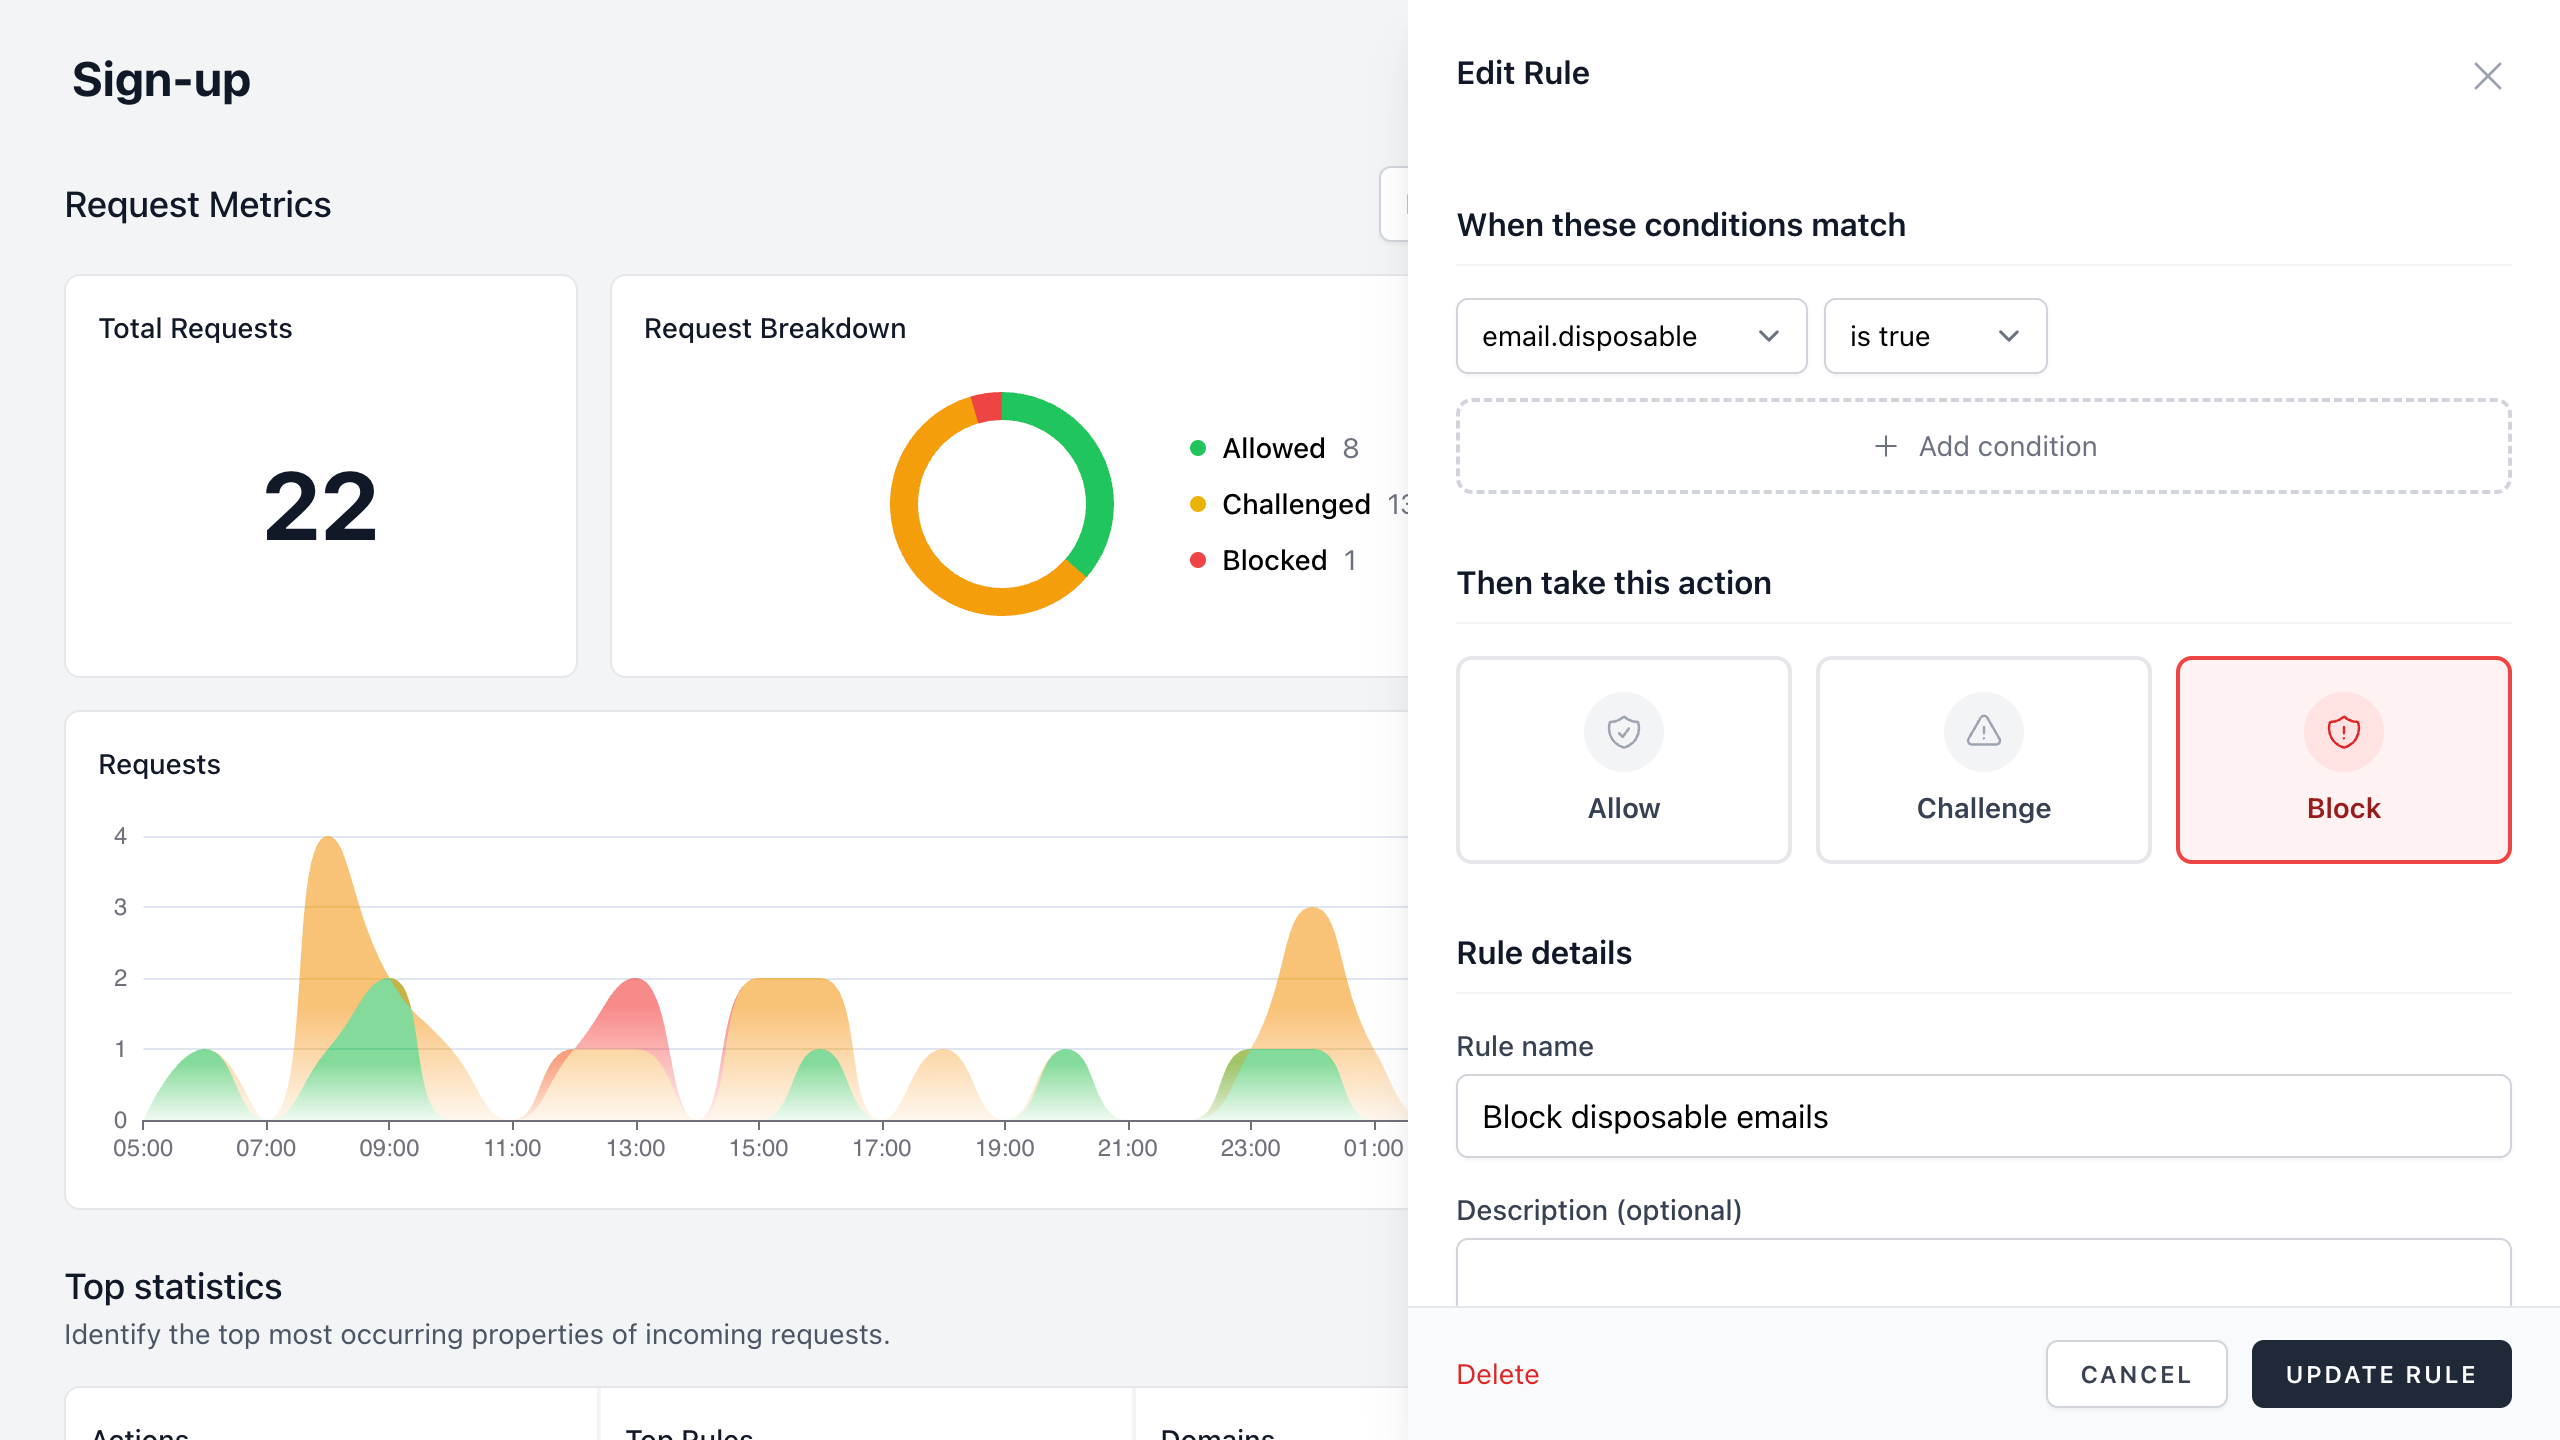The image size is (2560, 1440).
Task: Click the Challenge warning triangle icon
Action: click(x=1983, y=732)
